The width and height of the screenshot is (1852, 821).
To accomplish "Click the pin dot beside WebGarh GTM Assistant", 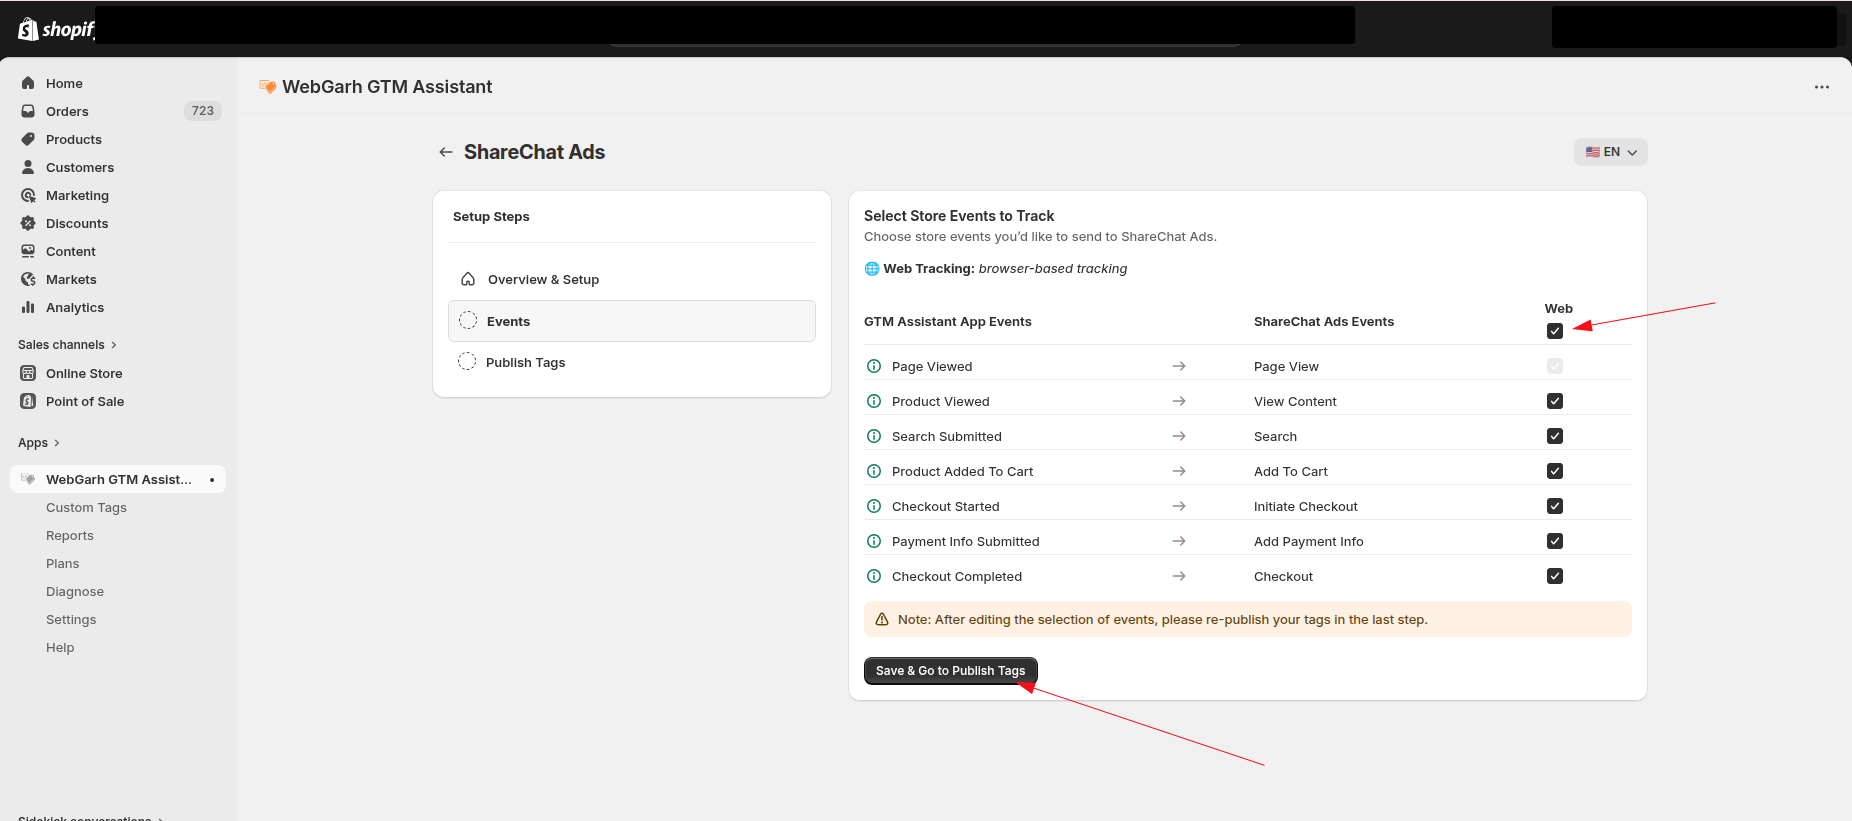I will pyautogui.click(x=212, y=480).
